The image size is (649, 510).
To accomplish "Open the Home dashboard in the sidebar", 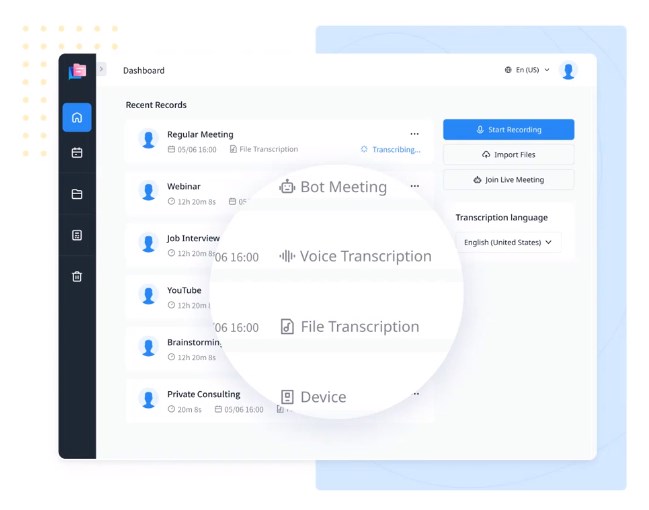I will click(77, 118).
